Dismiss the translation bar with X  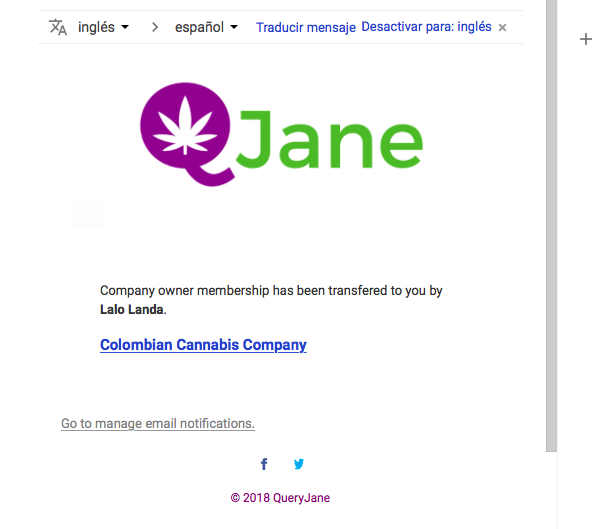click(x=502, y=27)
